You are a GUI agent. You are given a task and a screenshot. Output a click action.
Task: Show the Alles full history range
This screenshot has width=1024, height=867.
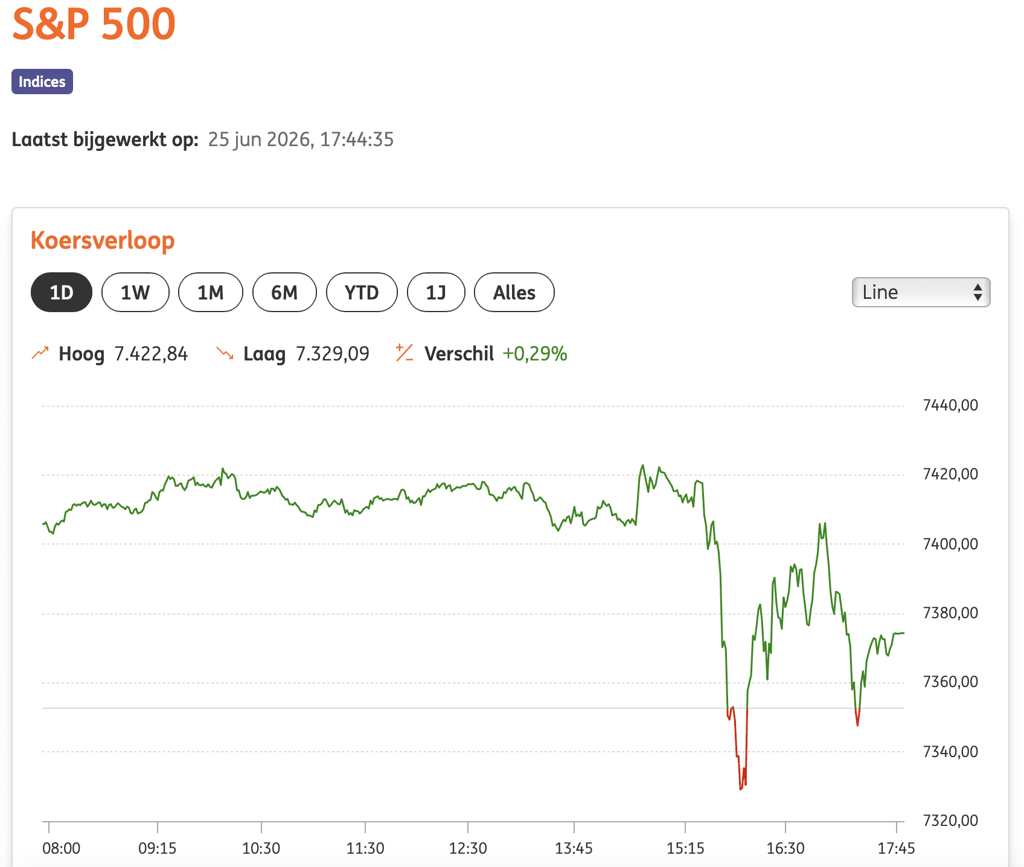pyautogui.click(x=514, y=292)
